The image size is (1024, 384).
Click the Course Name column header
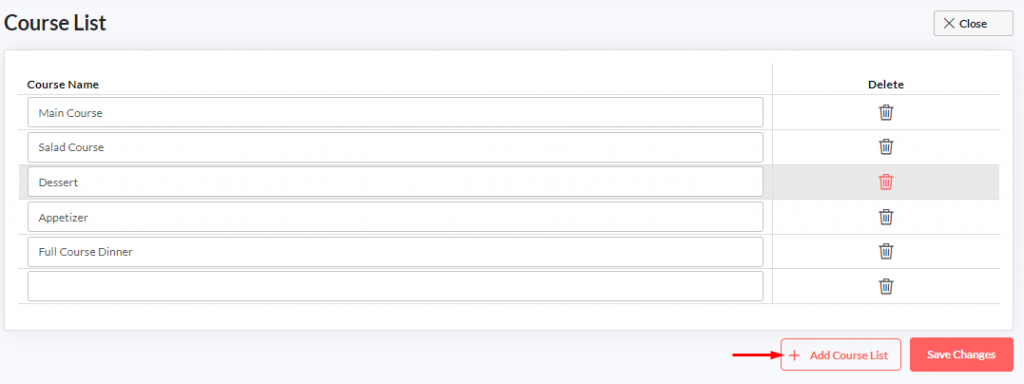point(63,84)
